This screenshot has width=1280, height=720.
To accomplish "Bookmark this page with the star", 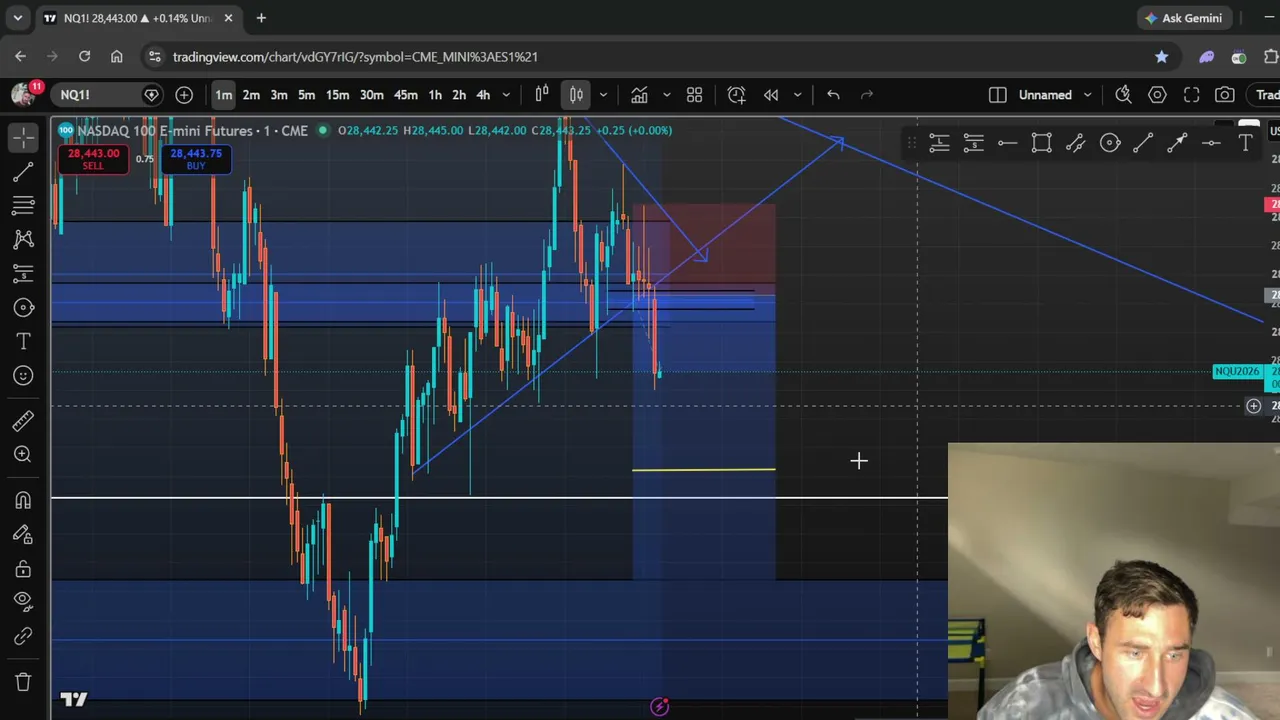I will coord(1161,57).
